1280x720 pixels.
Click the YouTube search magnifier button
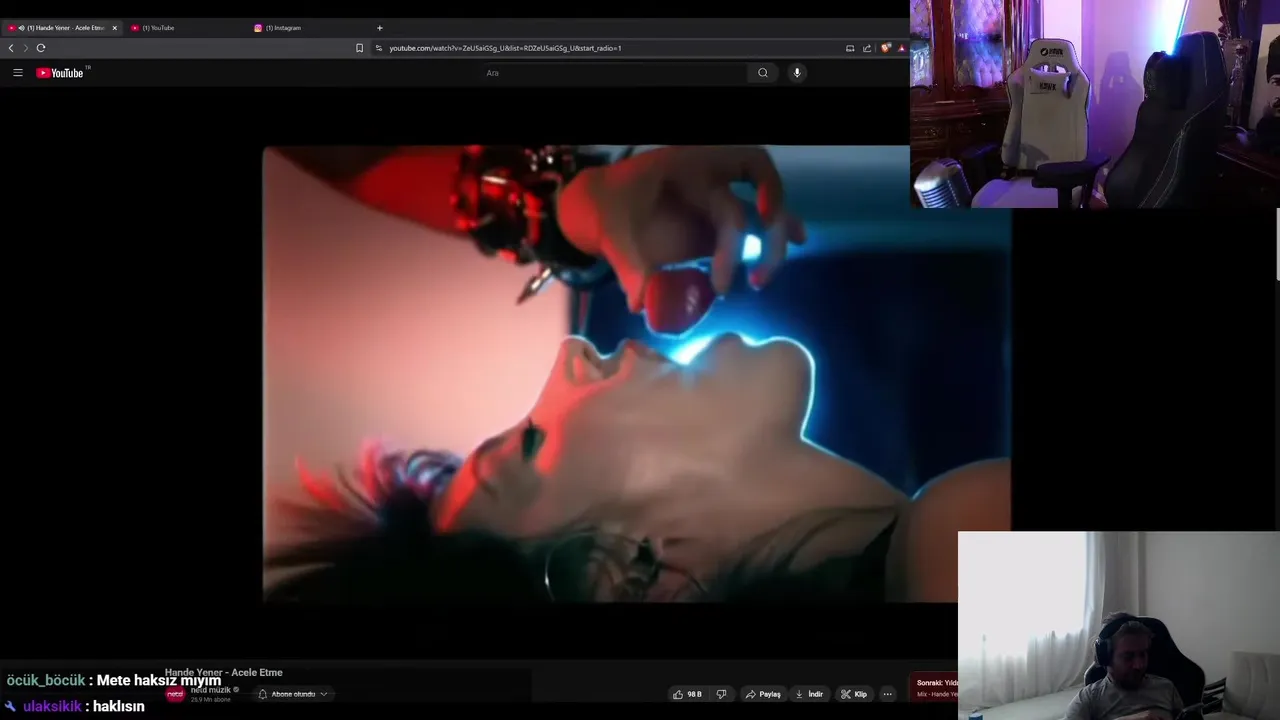(x=763, y=73)
